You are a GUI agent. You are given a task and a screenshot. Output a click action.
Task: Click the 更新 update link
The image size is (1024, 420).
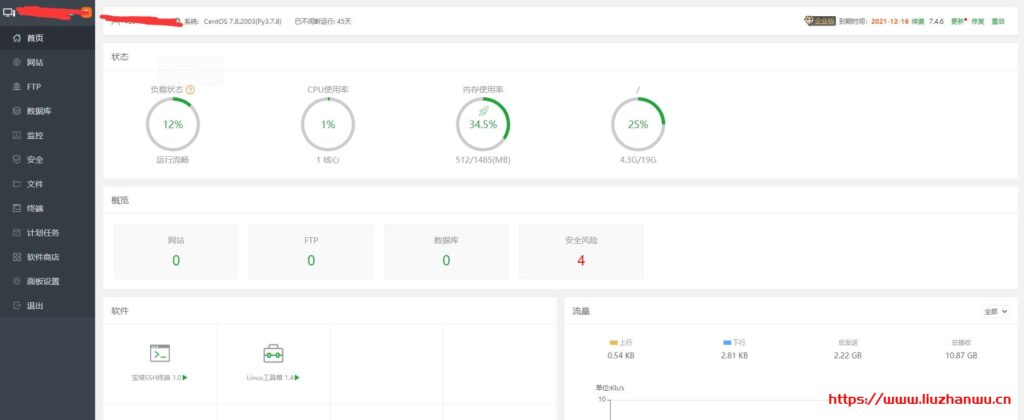pos(957,20)
